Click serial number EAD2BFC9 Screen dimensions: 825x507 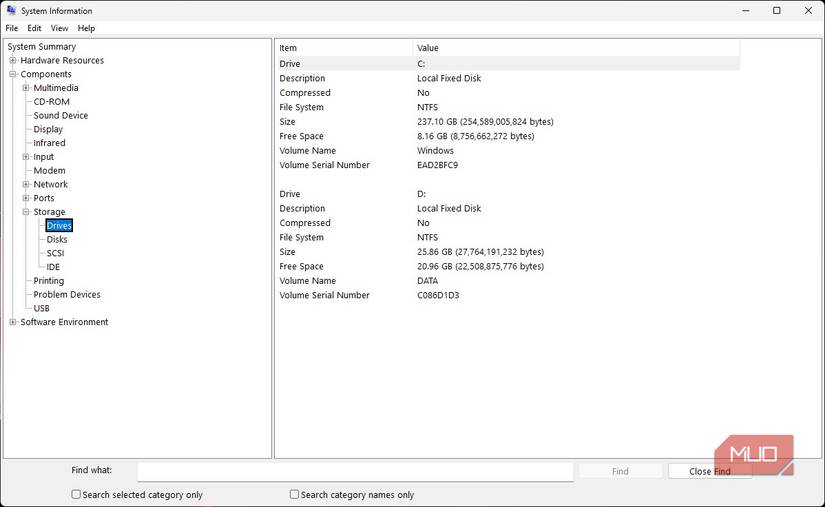click(x=437, y=165)
